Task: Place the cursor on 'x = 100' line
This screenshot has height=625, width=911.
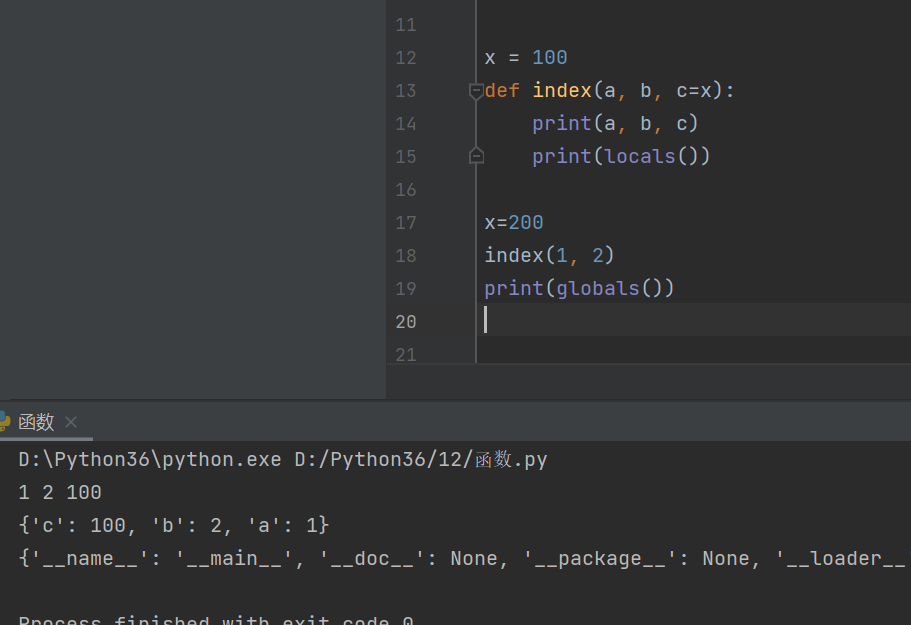Action: point(526,58)
